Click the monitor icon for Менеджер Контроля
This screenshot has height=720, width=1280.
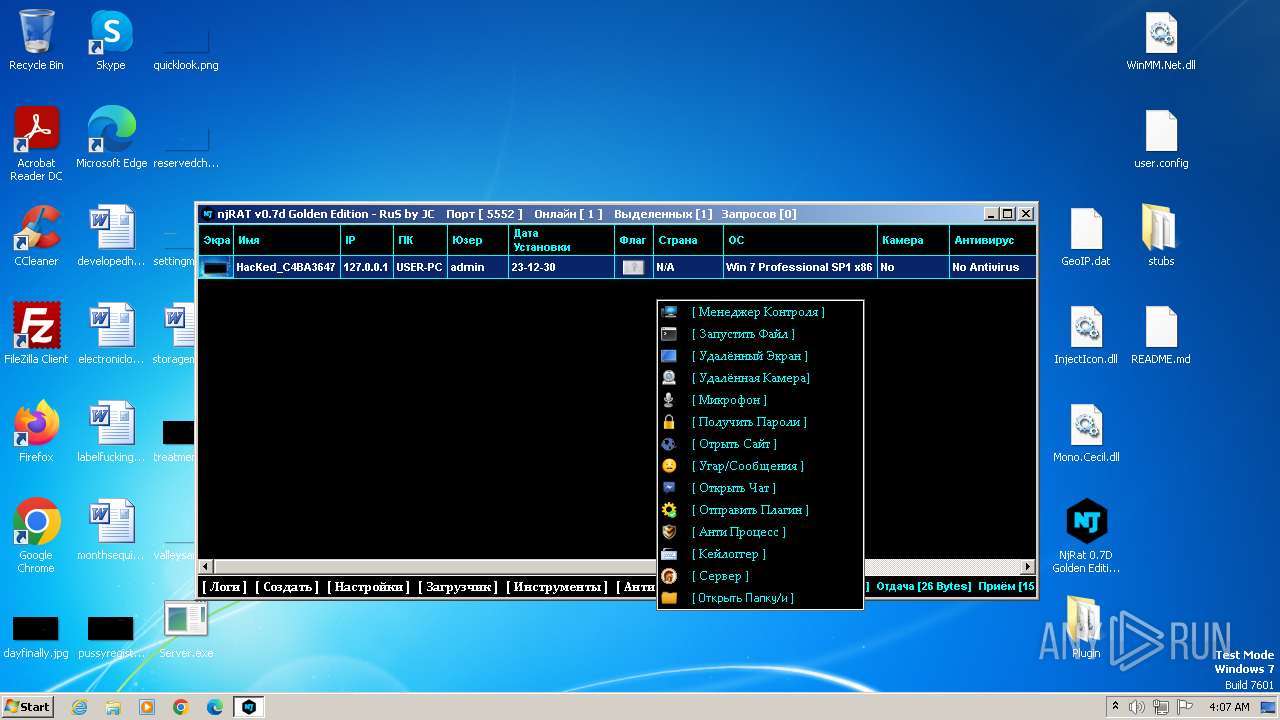click(669, 312)
